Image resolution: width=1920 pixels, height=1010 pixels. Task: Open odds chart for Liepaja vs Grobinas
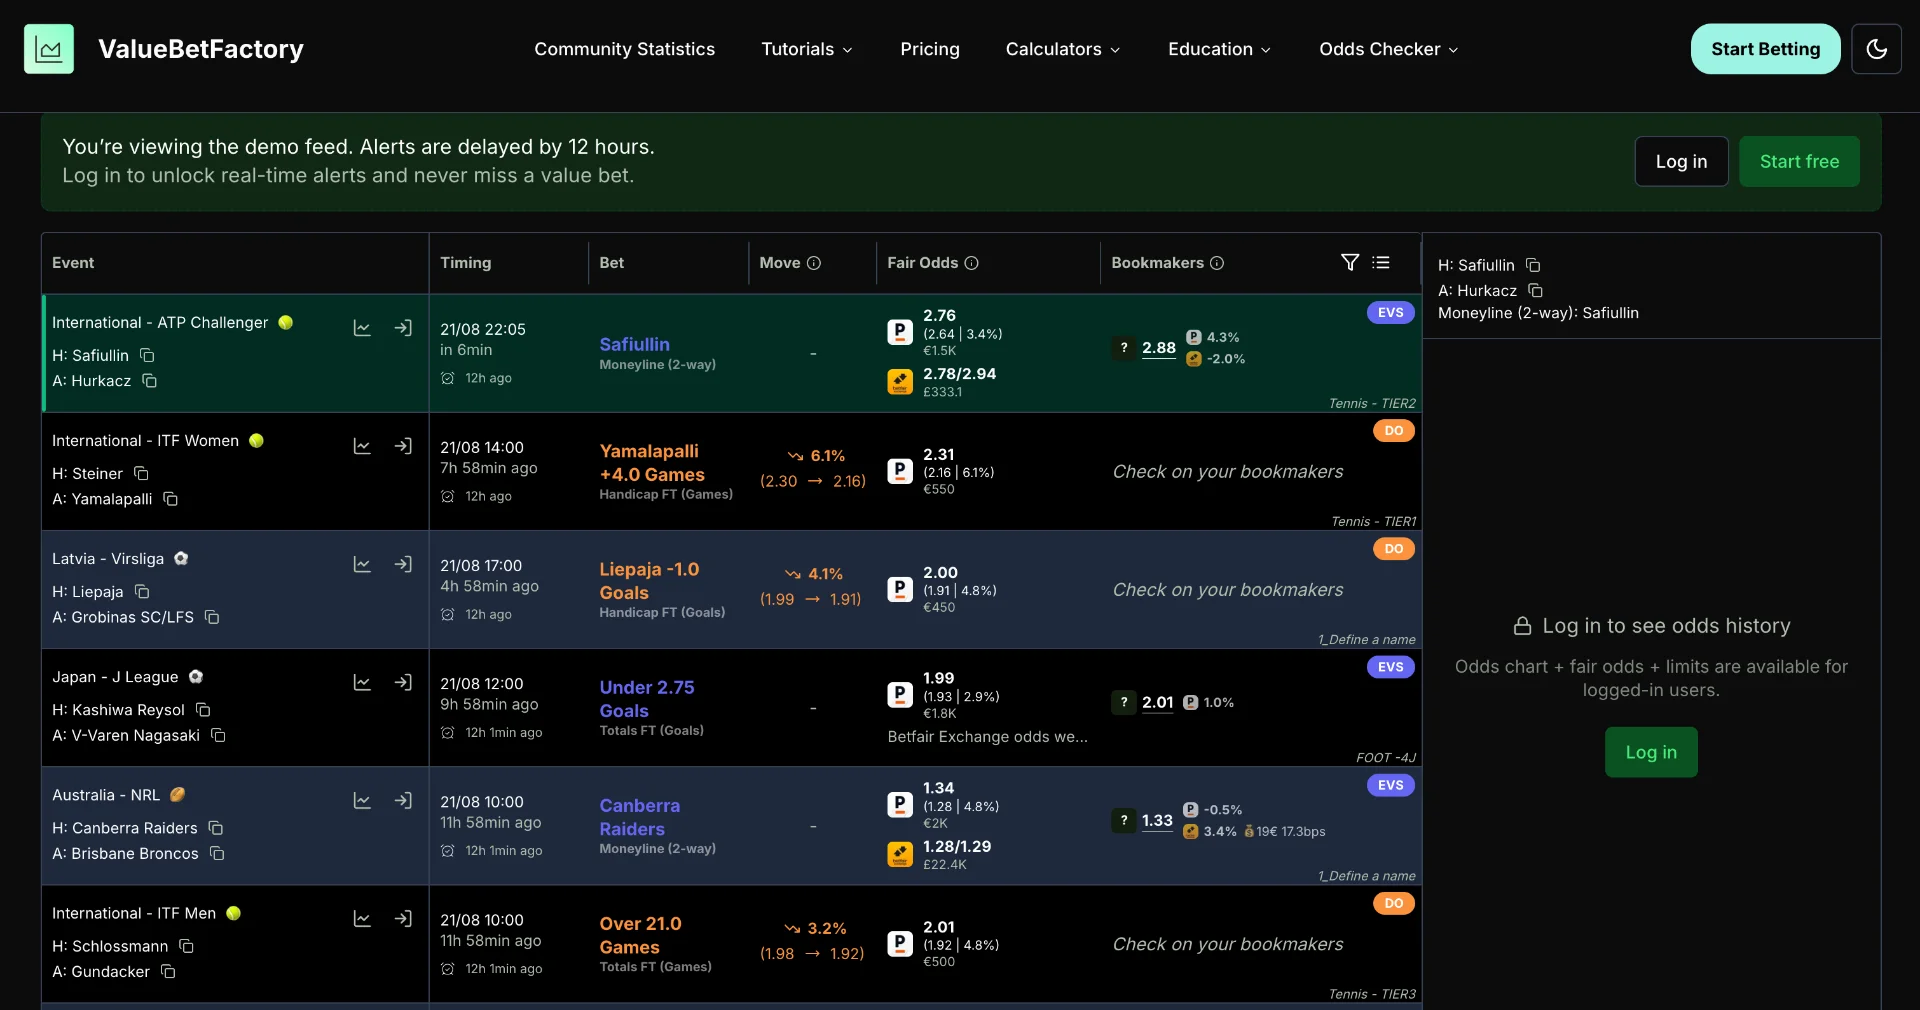pyautogui.click(x=362, y=564)
